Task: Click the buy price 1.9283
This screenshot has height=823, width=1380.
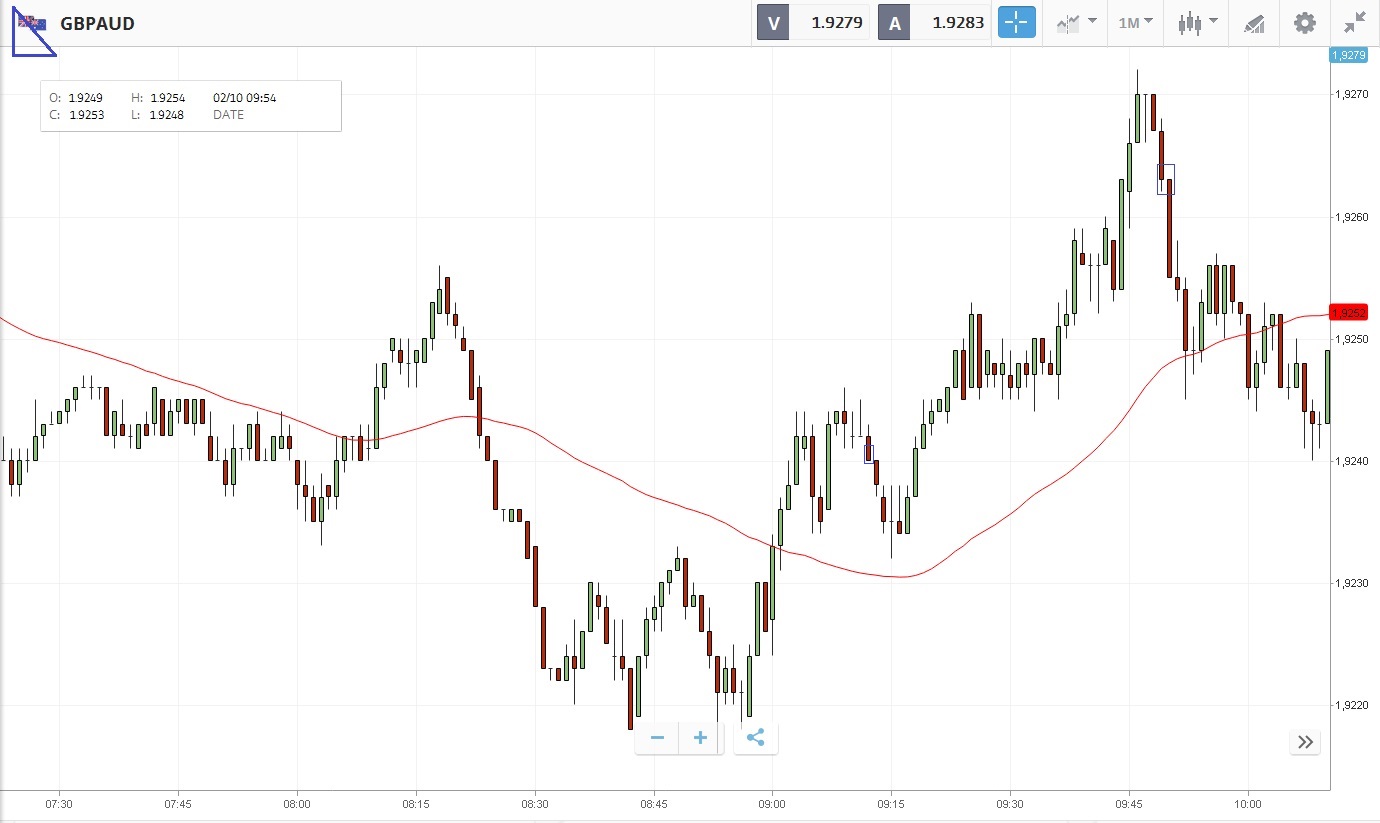Action: point(957,23)
